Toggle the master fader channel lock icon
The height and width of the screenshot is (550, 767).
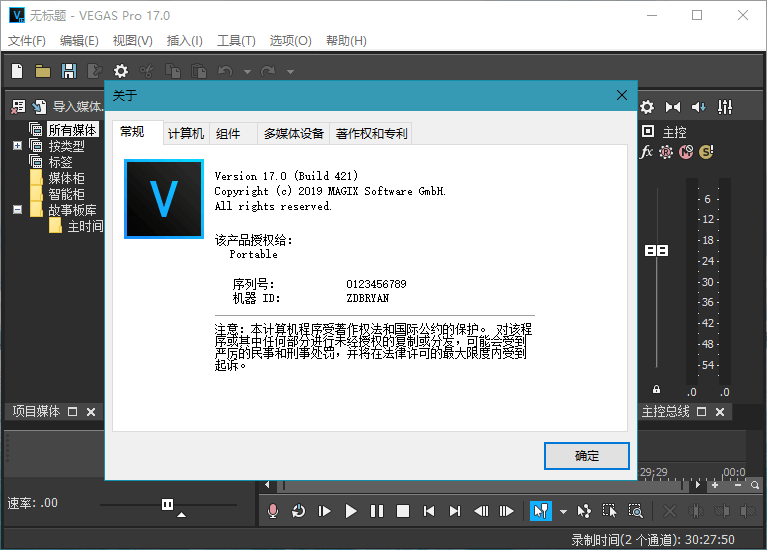click(x=656, y=390)
